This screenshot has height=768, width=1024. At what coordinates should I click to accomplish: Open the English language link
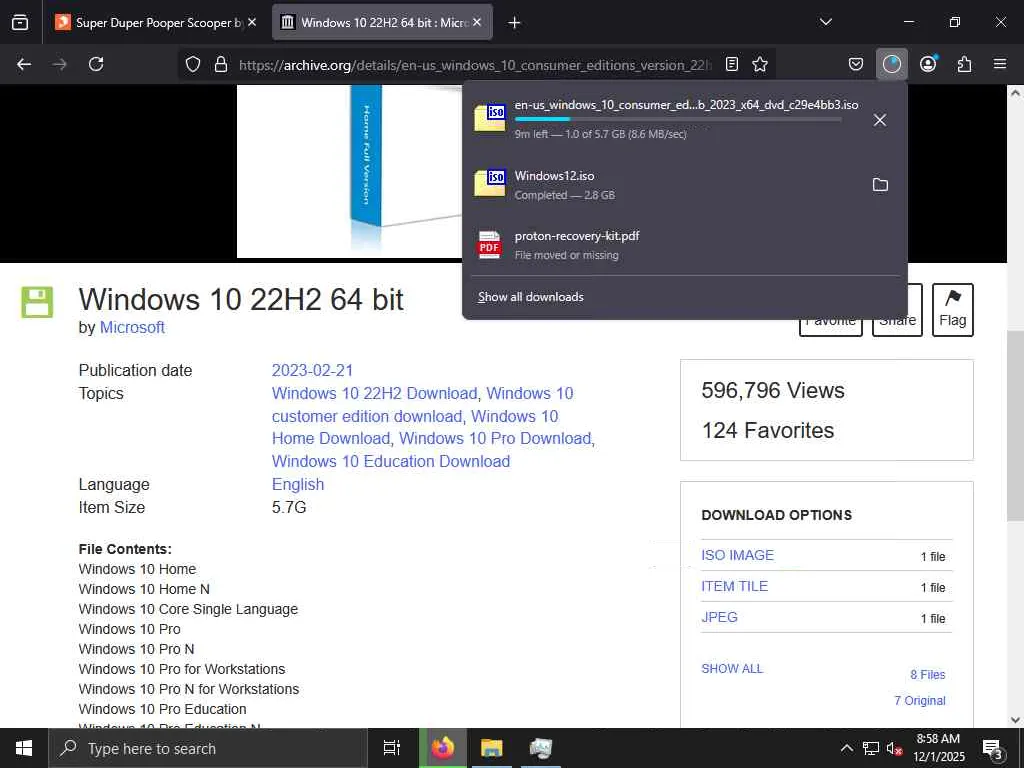coord(298,484)
